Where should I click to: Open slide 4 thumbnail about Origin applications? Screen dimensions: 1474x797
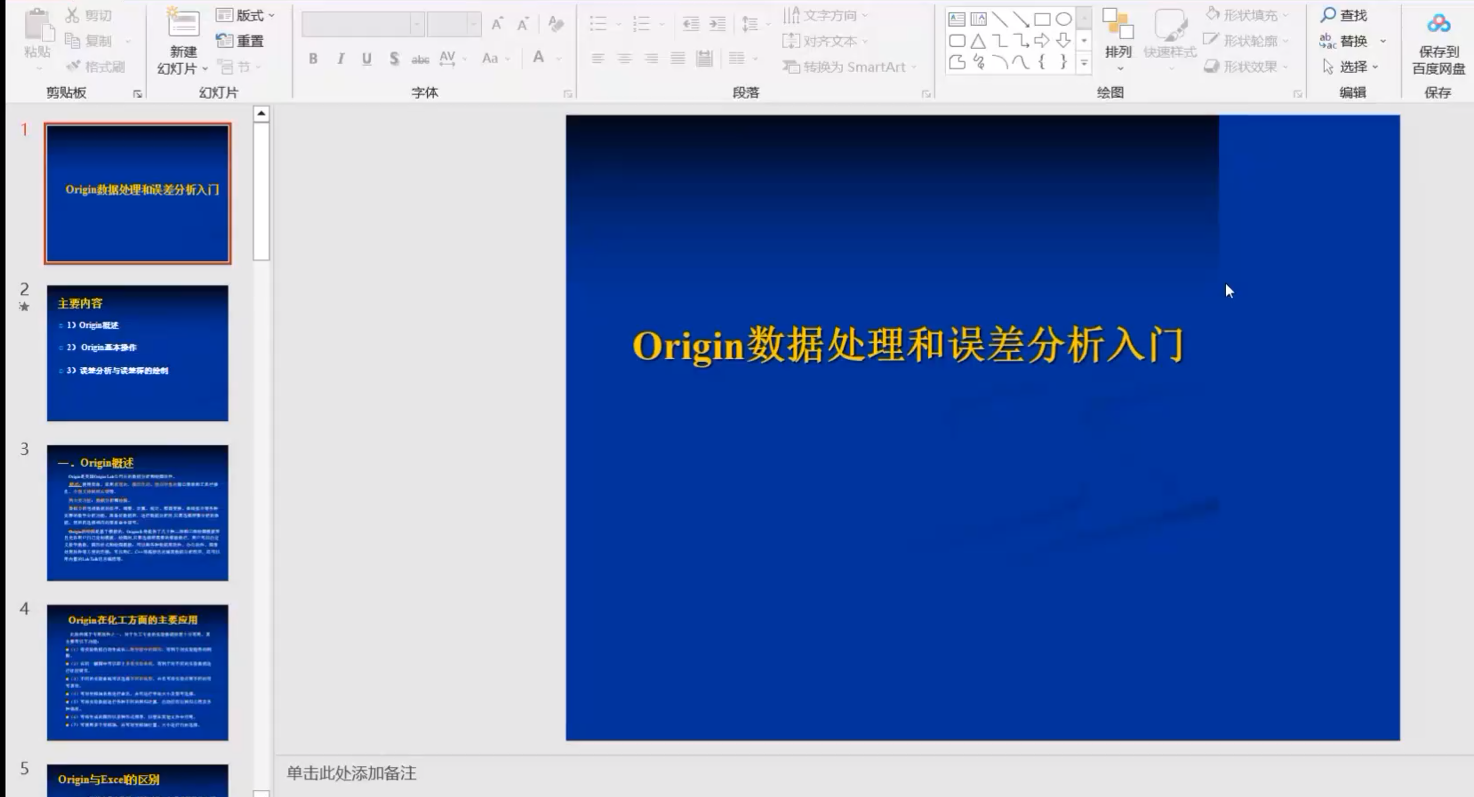[137, 672]
